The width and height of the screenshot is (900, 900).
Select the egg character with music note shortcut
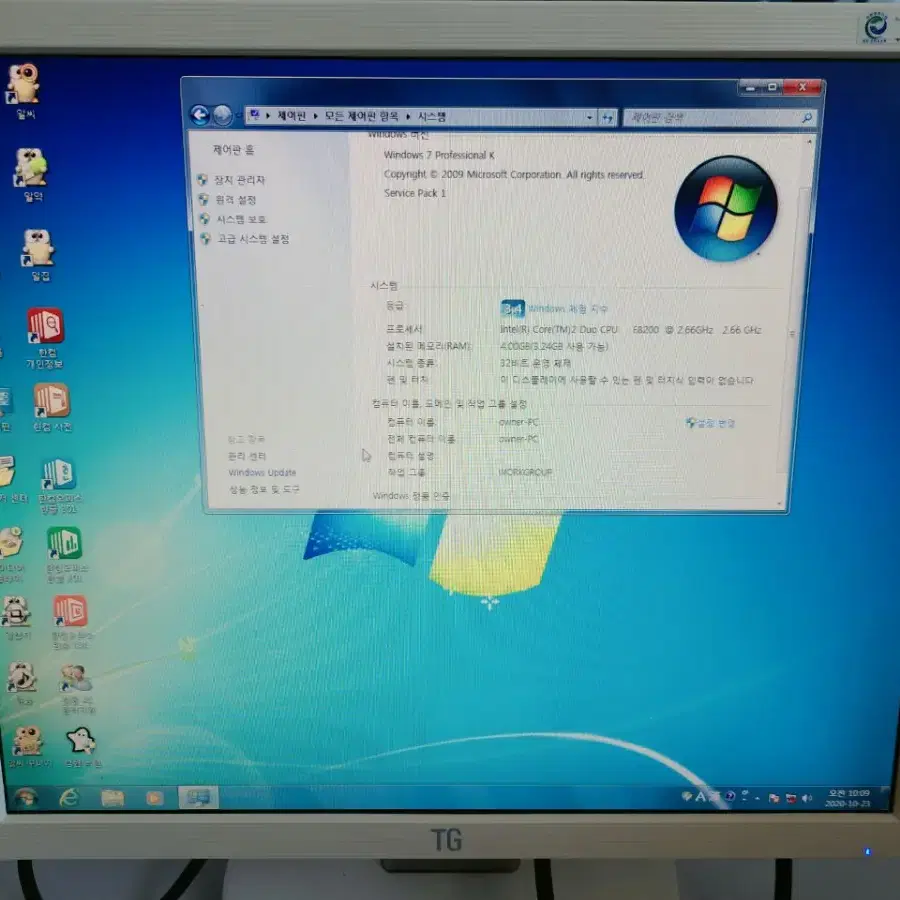tap(23, 683)
